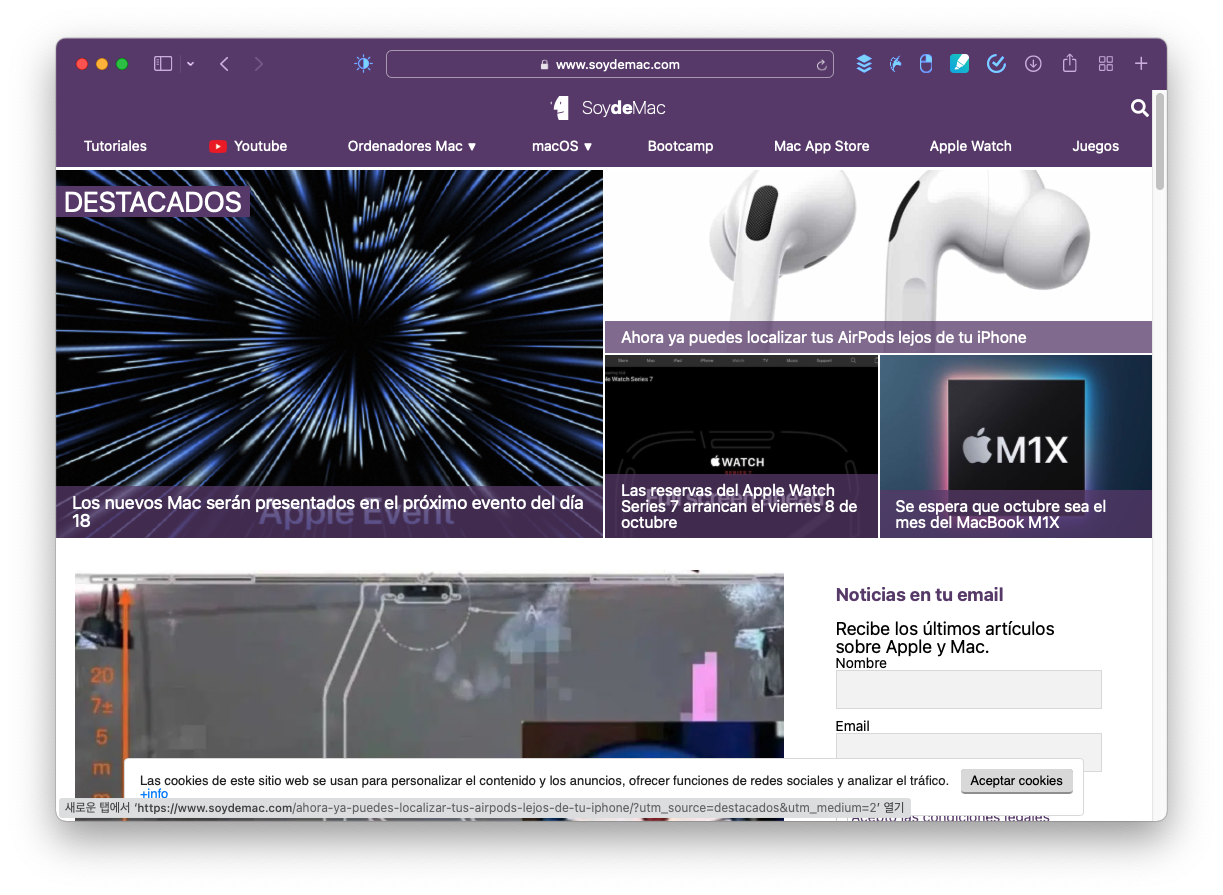Open the Apple Watch Series 7 reservas article
Viewport: 1223px width, 895px height.
tap(739, 506)
